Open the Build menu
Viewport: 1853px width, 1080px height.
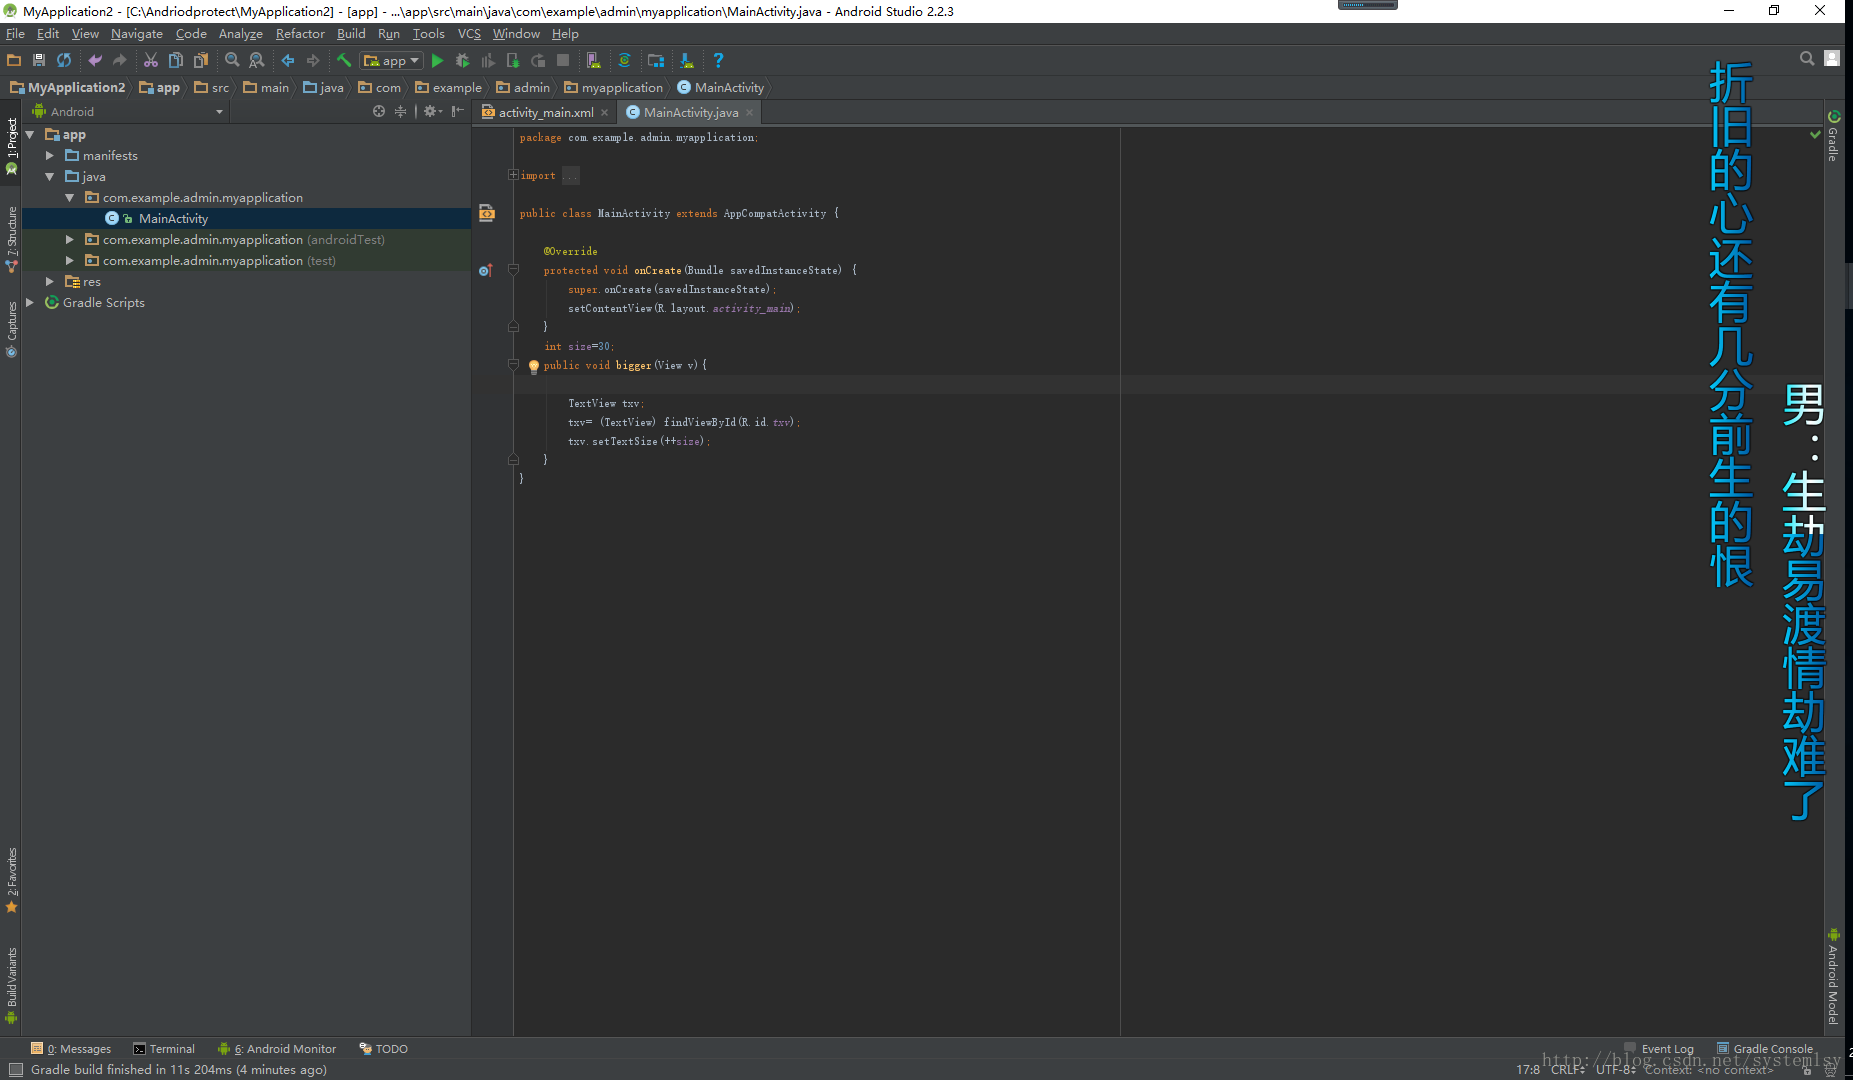(x=351, y=34)
